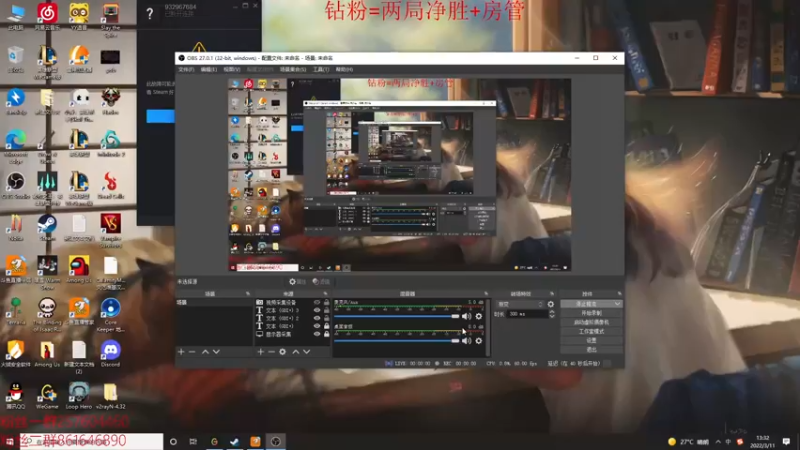Open 场景集合(S) menu in OBS
Image resolution: width=800 pixels, height=450 pixels.
[293, 69]
